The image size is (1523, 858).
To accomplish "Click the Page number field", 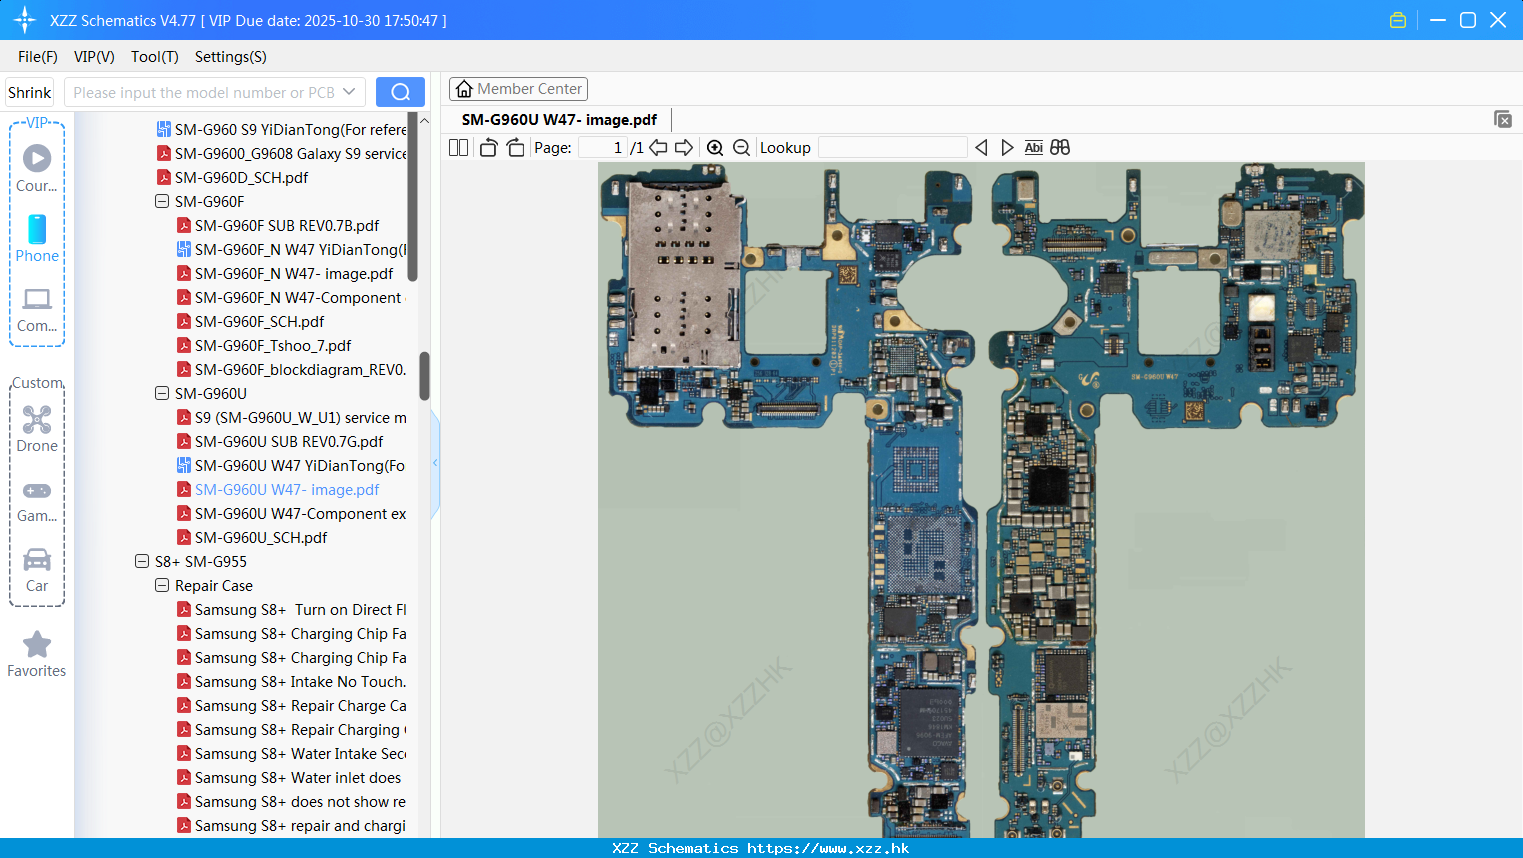I will 602,147.
